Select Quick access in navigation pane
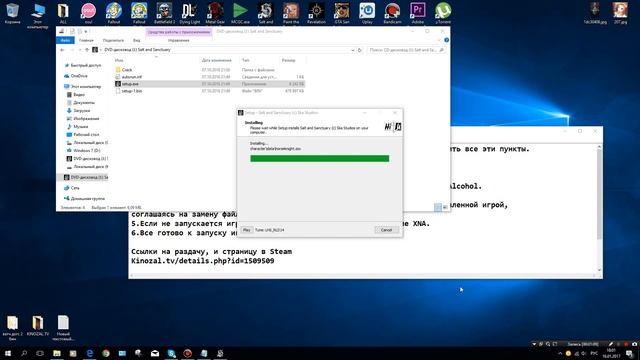This screenshot has height=360, width=640. pyautogui.click(x=83, y=65)
